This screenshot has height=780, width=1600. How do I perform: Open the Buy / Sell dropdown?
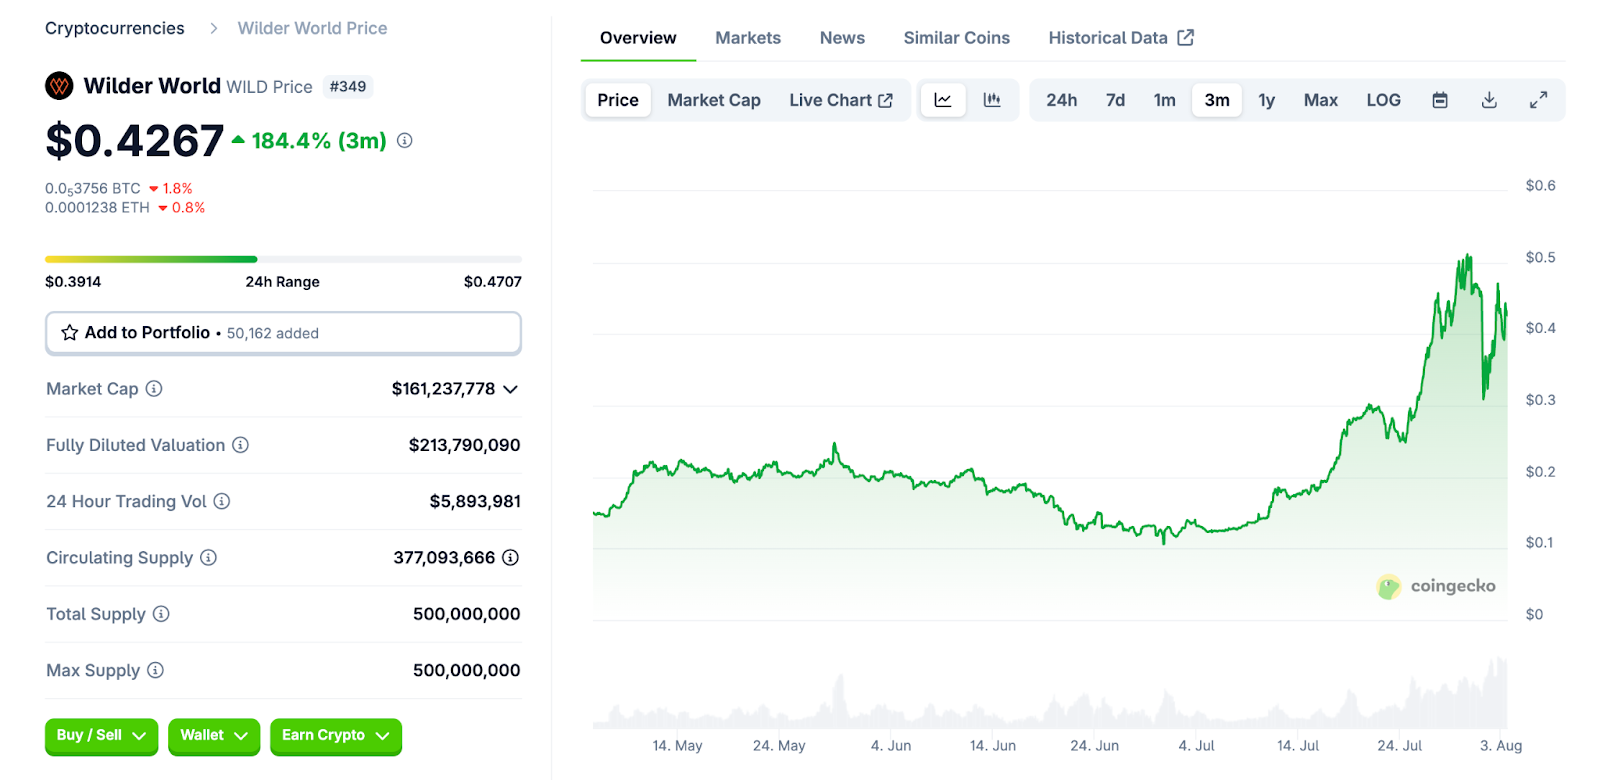pos(101,736)
